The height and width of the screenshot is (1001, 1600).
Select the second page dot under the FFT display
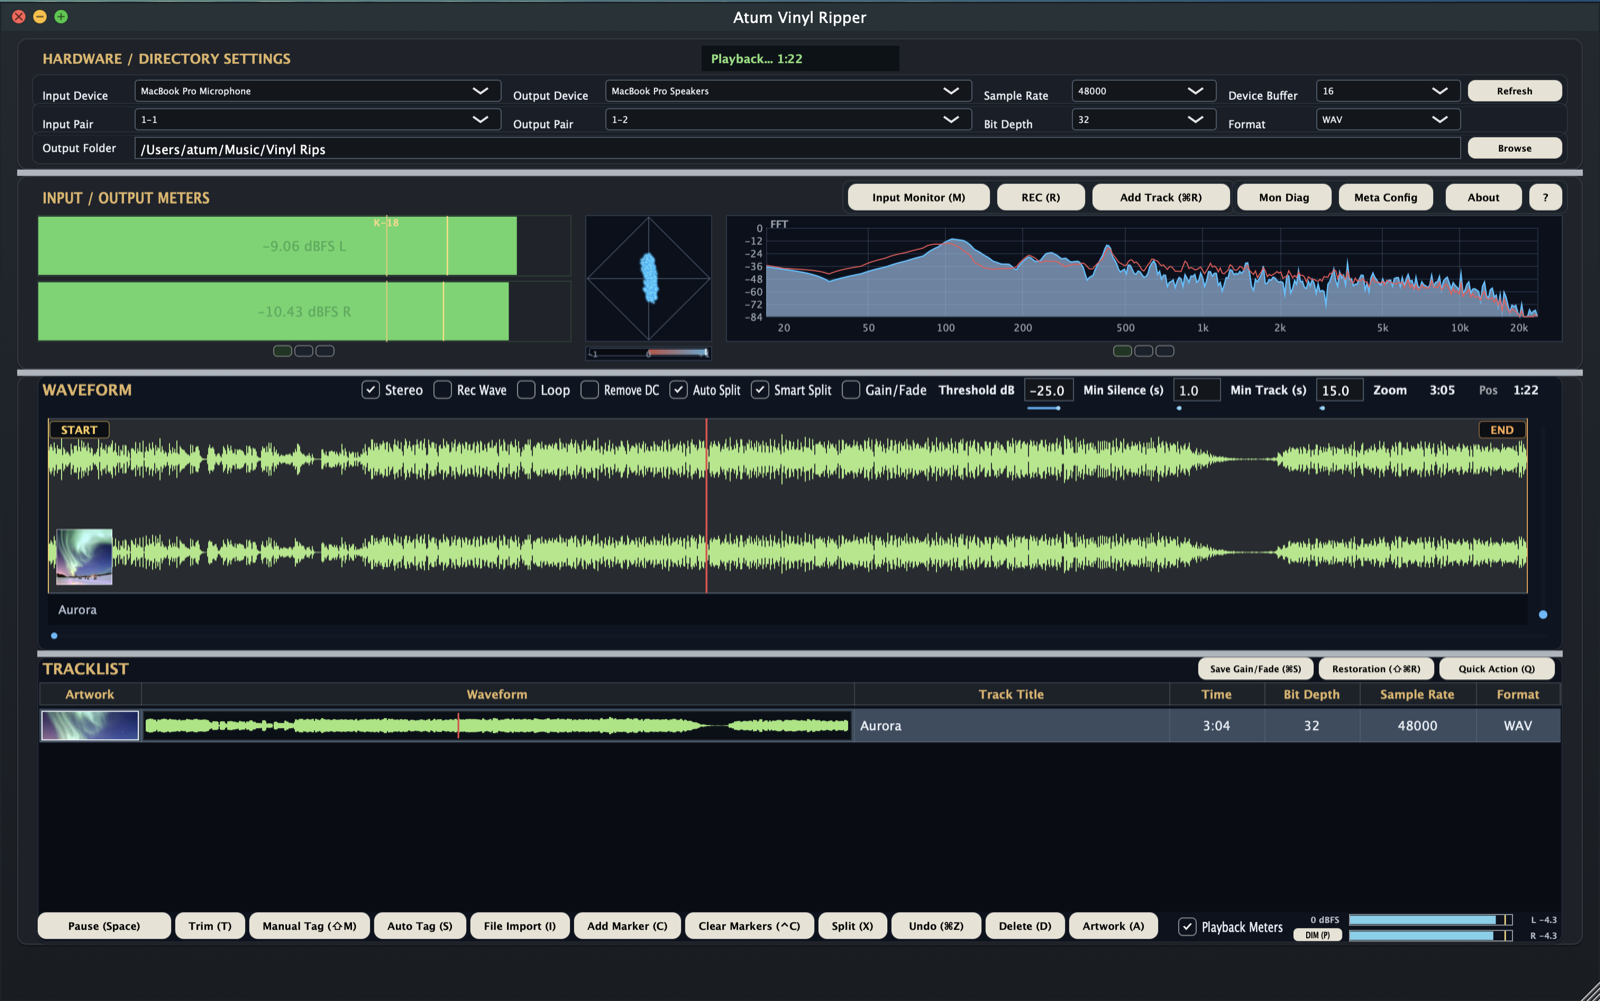[1144, 351]
